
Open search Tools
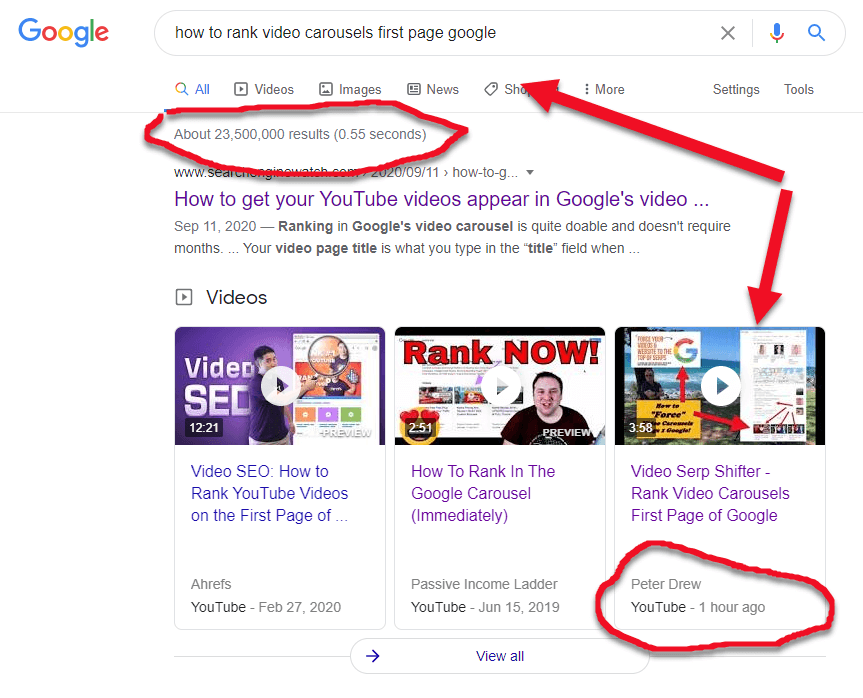pos(799,89)
